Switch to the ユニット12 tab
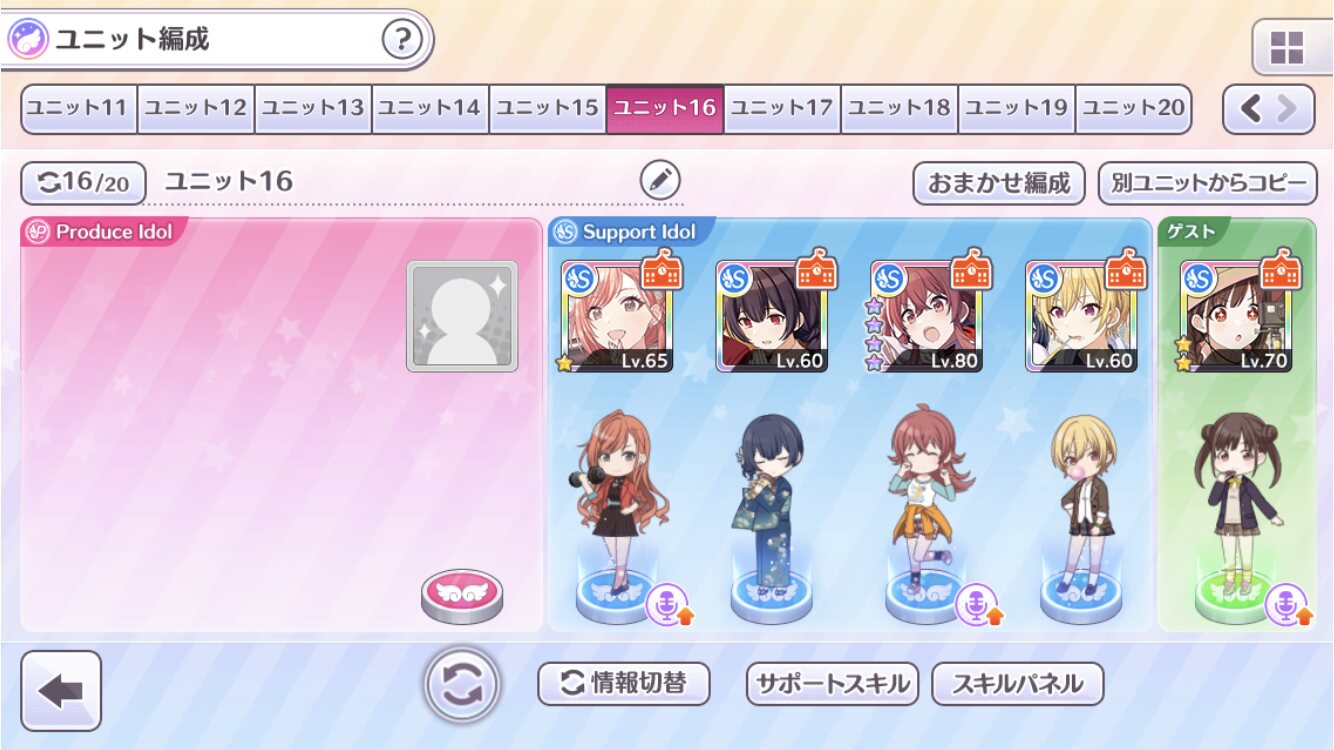1334x750 pixels. point(196,108)
